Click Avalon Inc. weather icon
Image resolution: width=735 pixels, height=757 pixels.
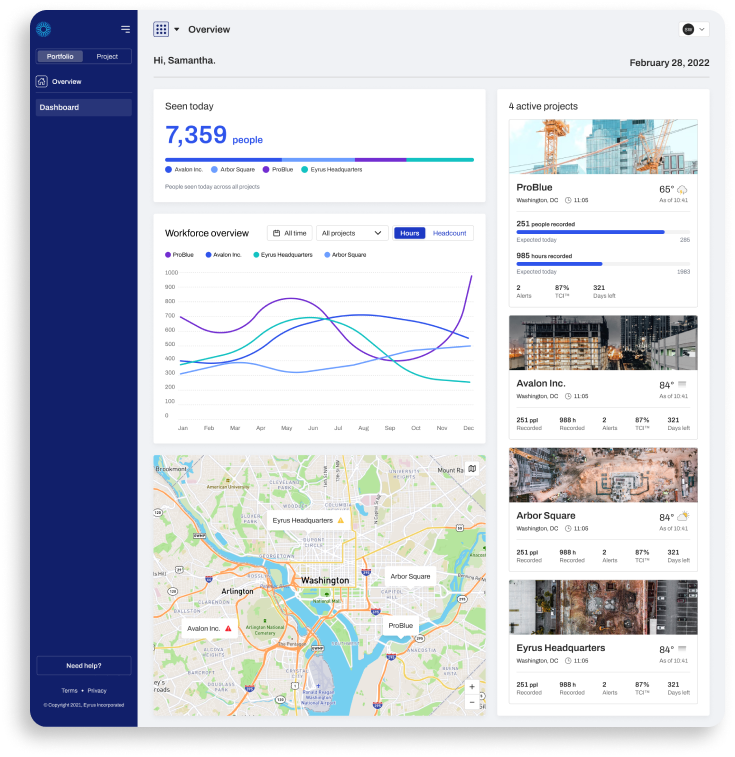[682, 384]
